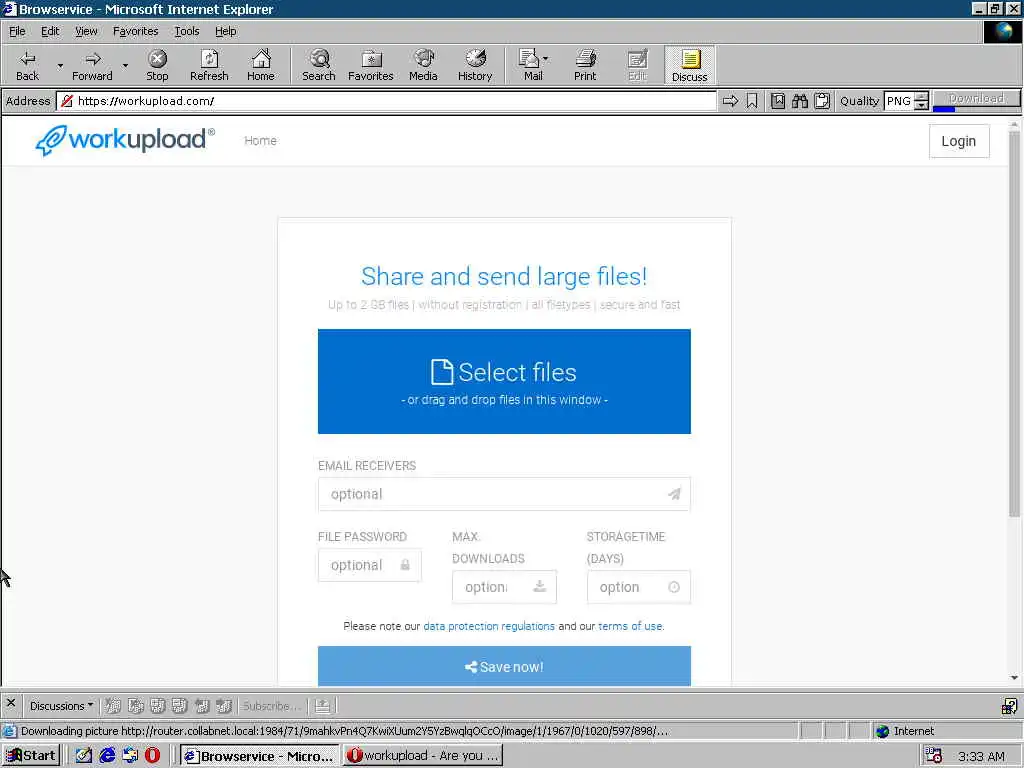Go to the Home page toolbar button

tap(261, 65)
